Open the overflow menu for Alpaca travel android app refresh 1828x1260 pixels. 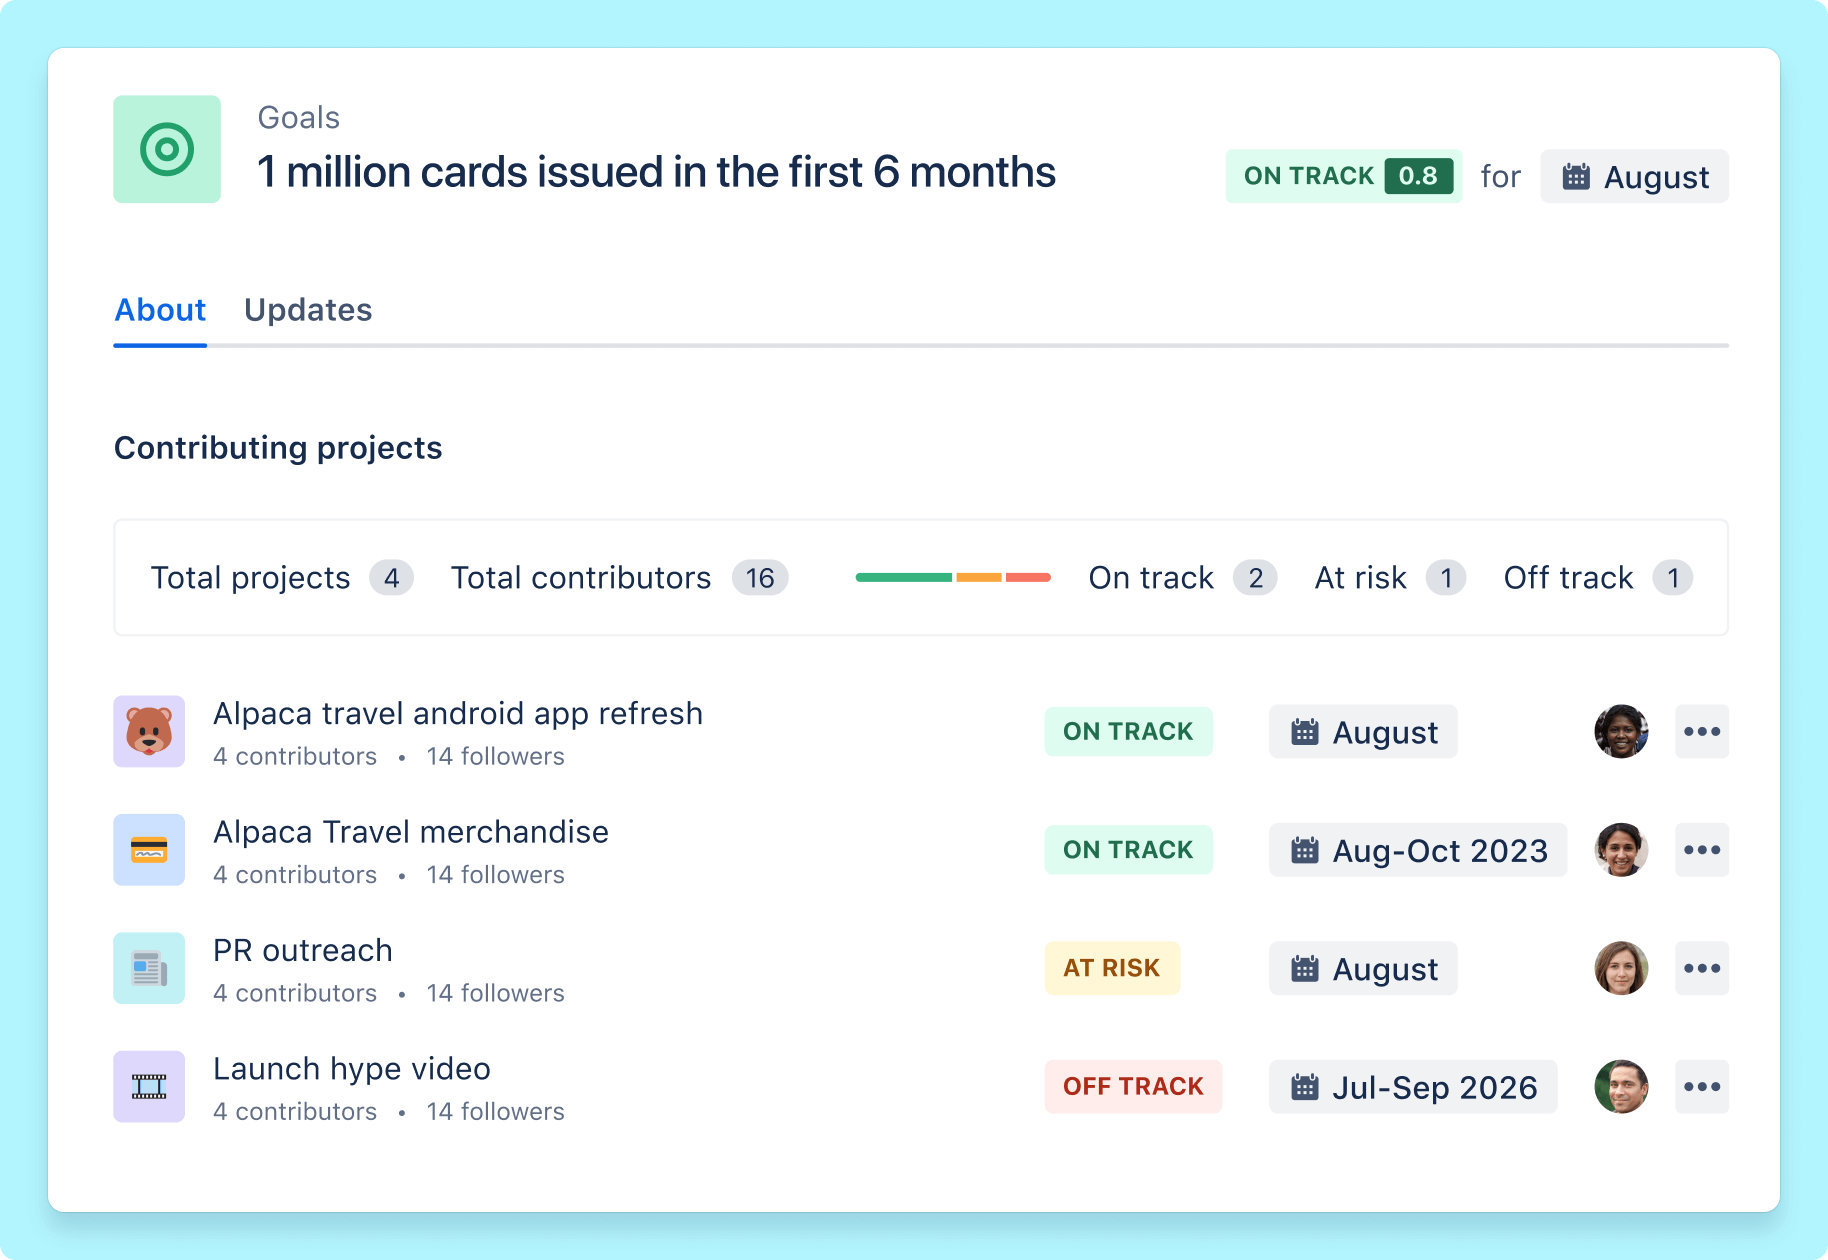(1702, 731)
